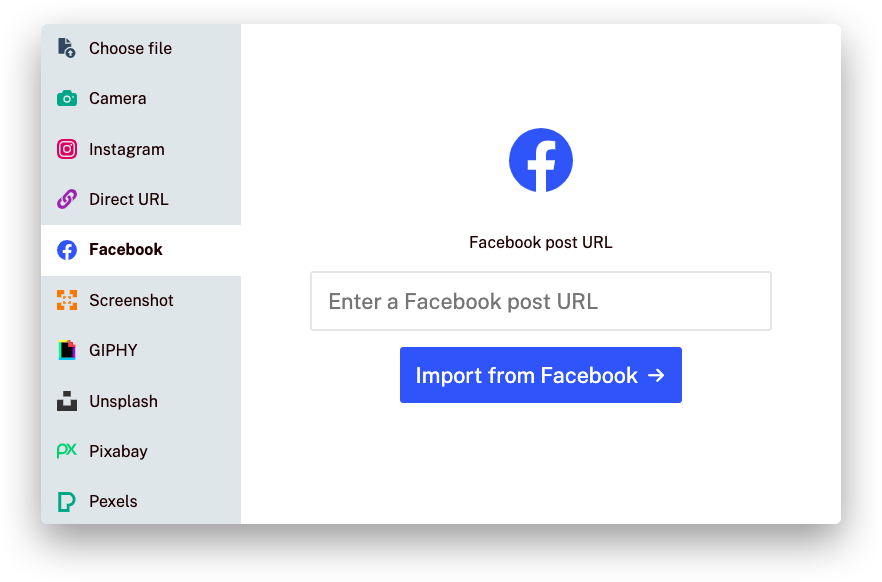Switch to the Direct URL tab
The width and height of the screenshot is (882, 582).
(x=141, y=199)
